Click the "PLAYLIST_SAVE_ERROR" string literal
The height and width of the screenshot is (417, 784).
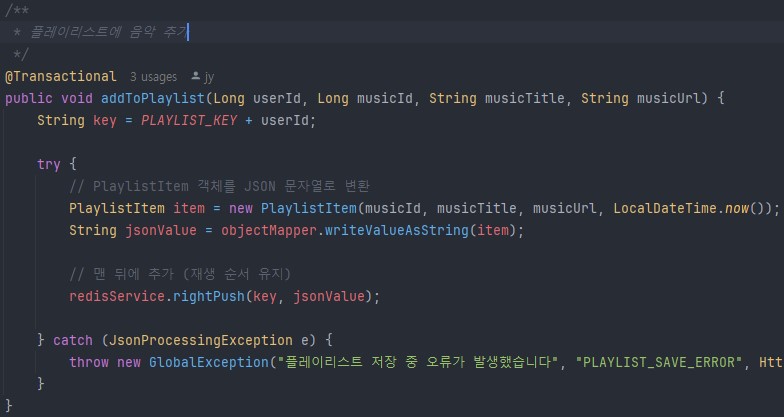[655, 362]
